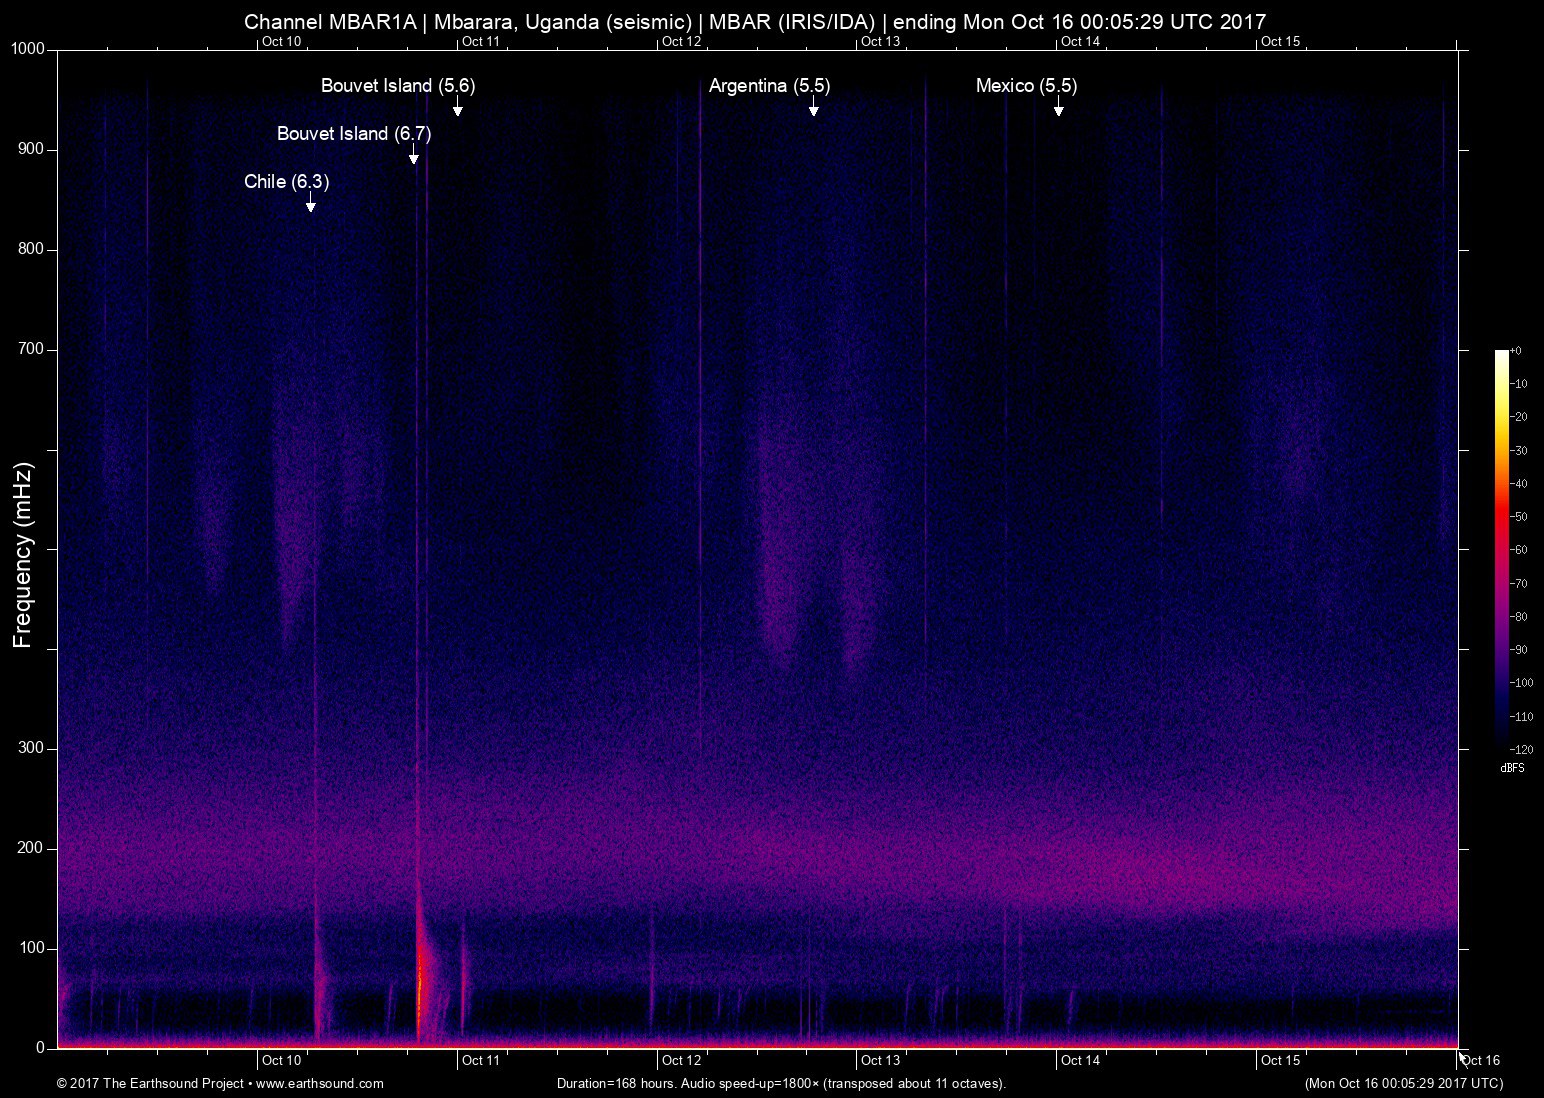This screenshot has width=1544, height=1098.
Task: Select the Mexico (5.5) event marker
Action: (x=1026, y=86)
